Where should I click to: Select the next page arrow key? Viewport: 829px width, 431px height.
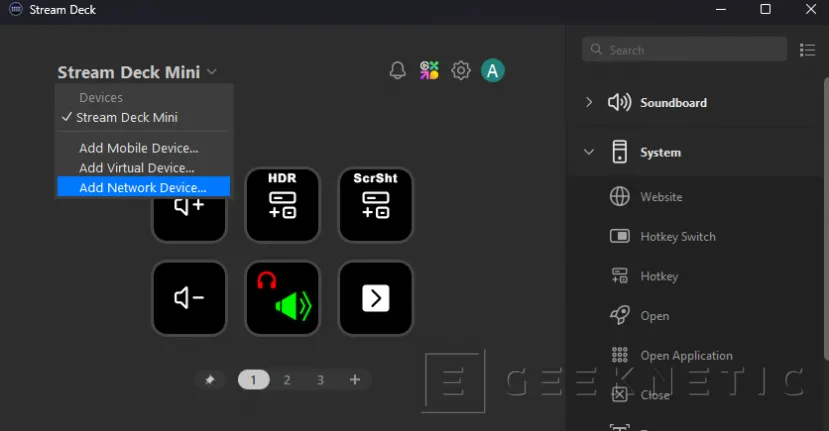click(375, 298)
